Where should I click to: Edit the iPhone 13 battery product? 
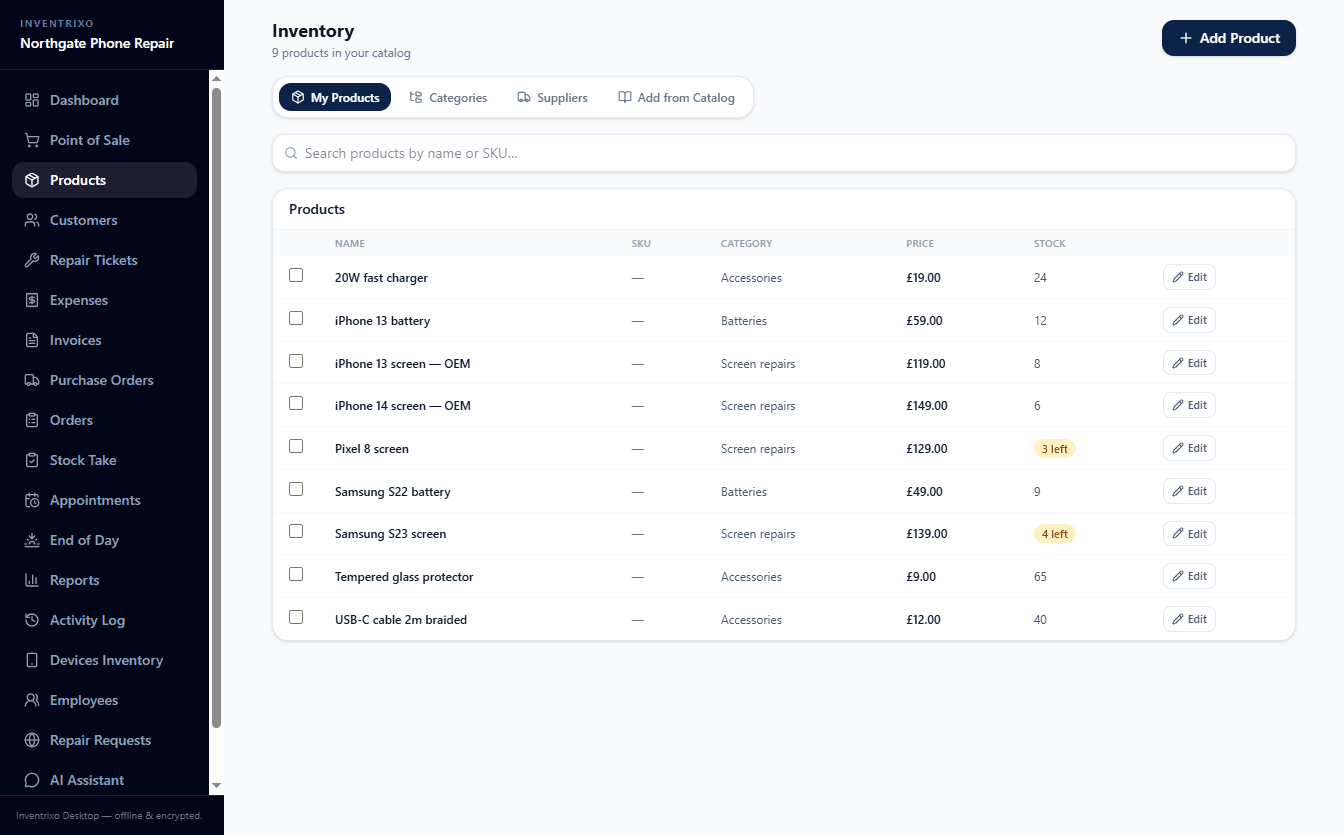click(1189, 320)
